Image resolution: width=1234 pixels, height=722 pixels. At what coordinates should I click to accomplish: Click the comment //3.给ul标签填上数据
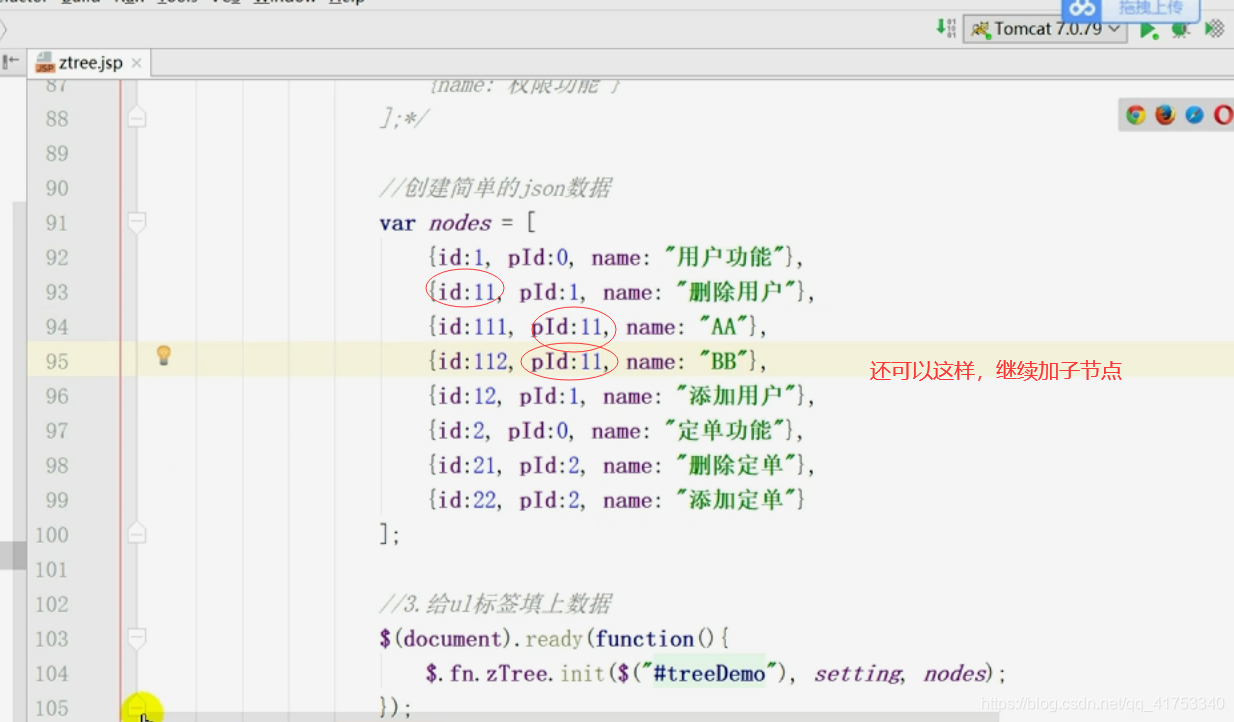click(x=495, y=604)
